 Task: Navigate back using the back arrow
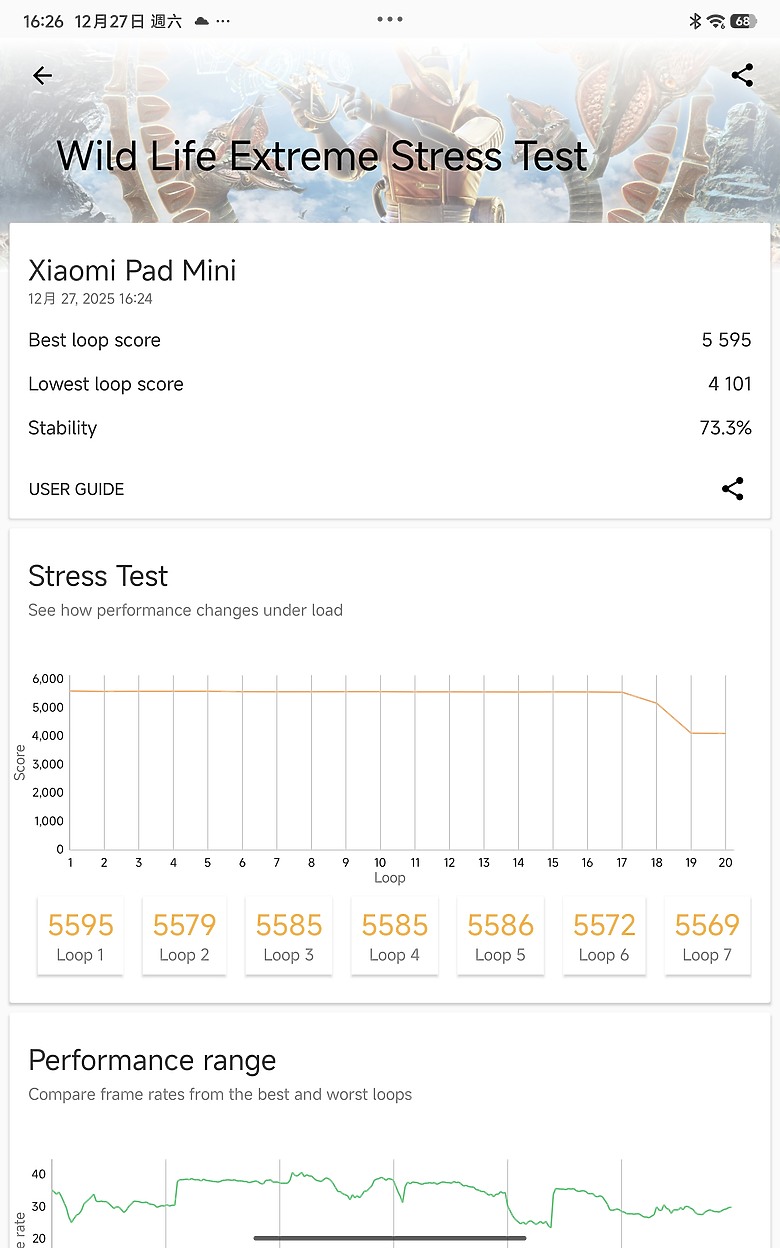[42, 75]
